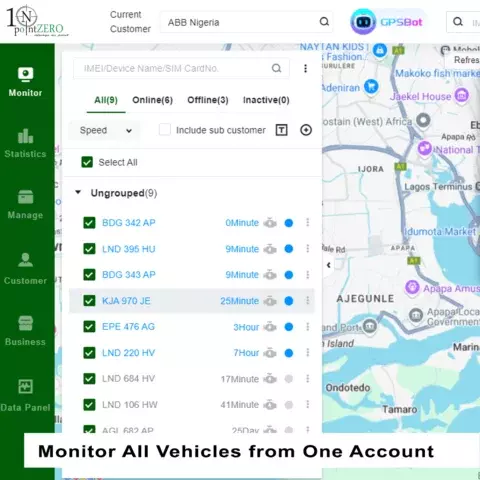Toggle the Select All checkbox
The image size is (480, 480).
[x=87, y=162]
